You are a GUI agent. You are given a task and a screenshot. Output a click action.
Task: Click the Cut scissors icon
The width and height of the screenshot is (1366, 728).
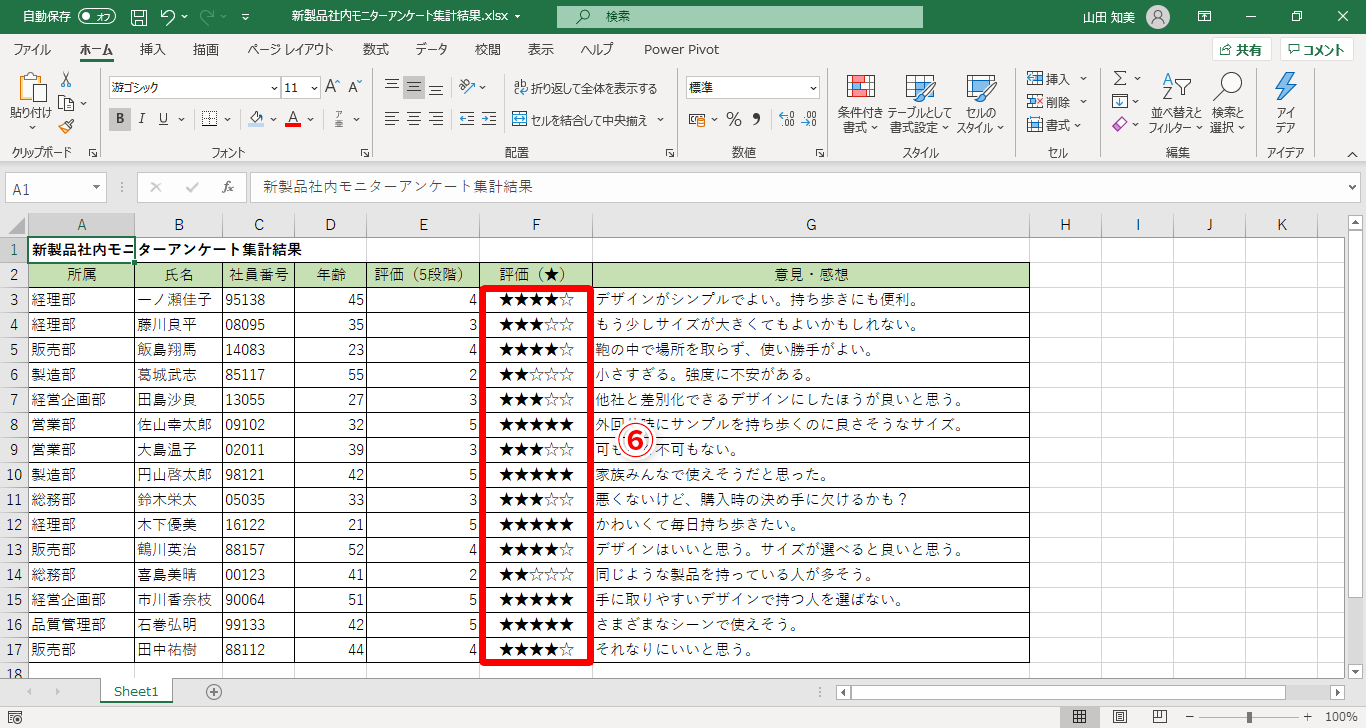click(x=66, y=79)
